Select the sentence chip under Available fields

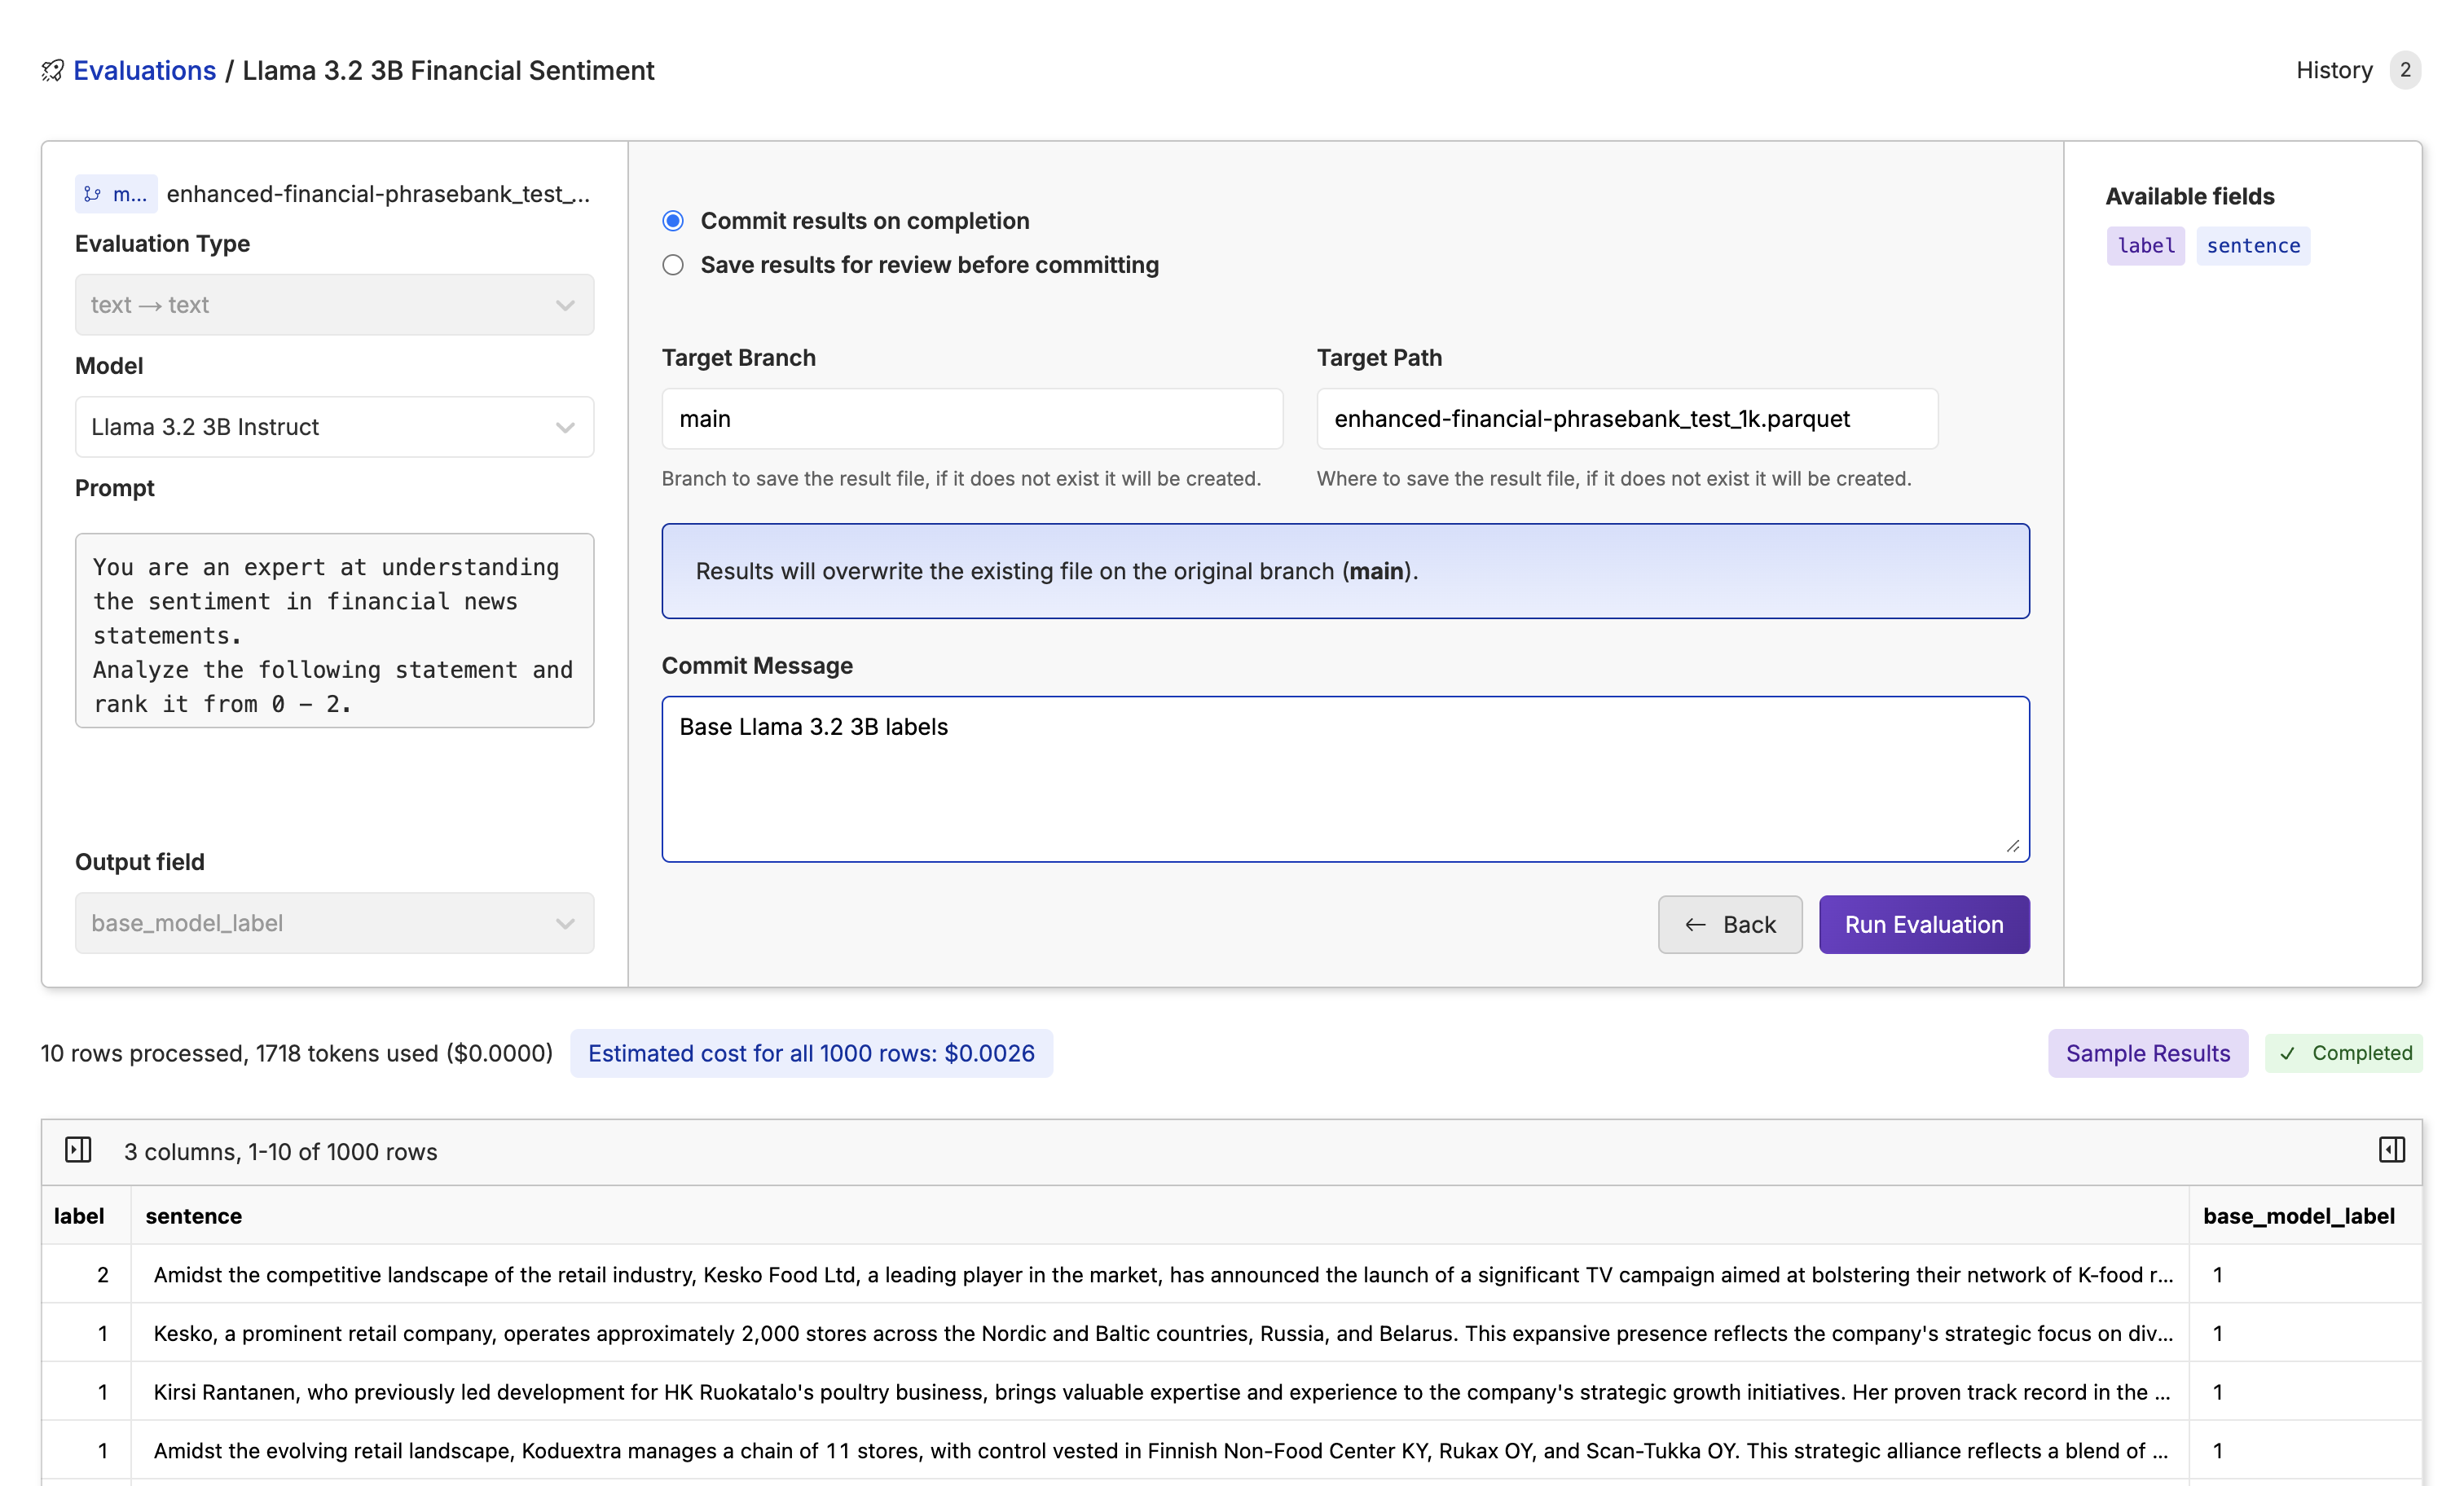tap(2252, 245)
